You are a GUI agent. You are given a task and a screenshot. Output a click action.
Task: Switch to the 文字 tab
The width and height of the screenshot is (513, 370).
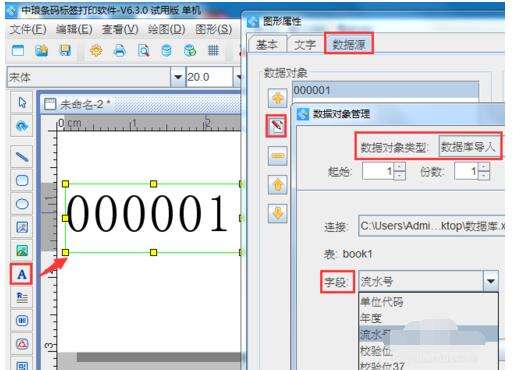305,44
